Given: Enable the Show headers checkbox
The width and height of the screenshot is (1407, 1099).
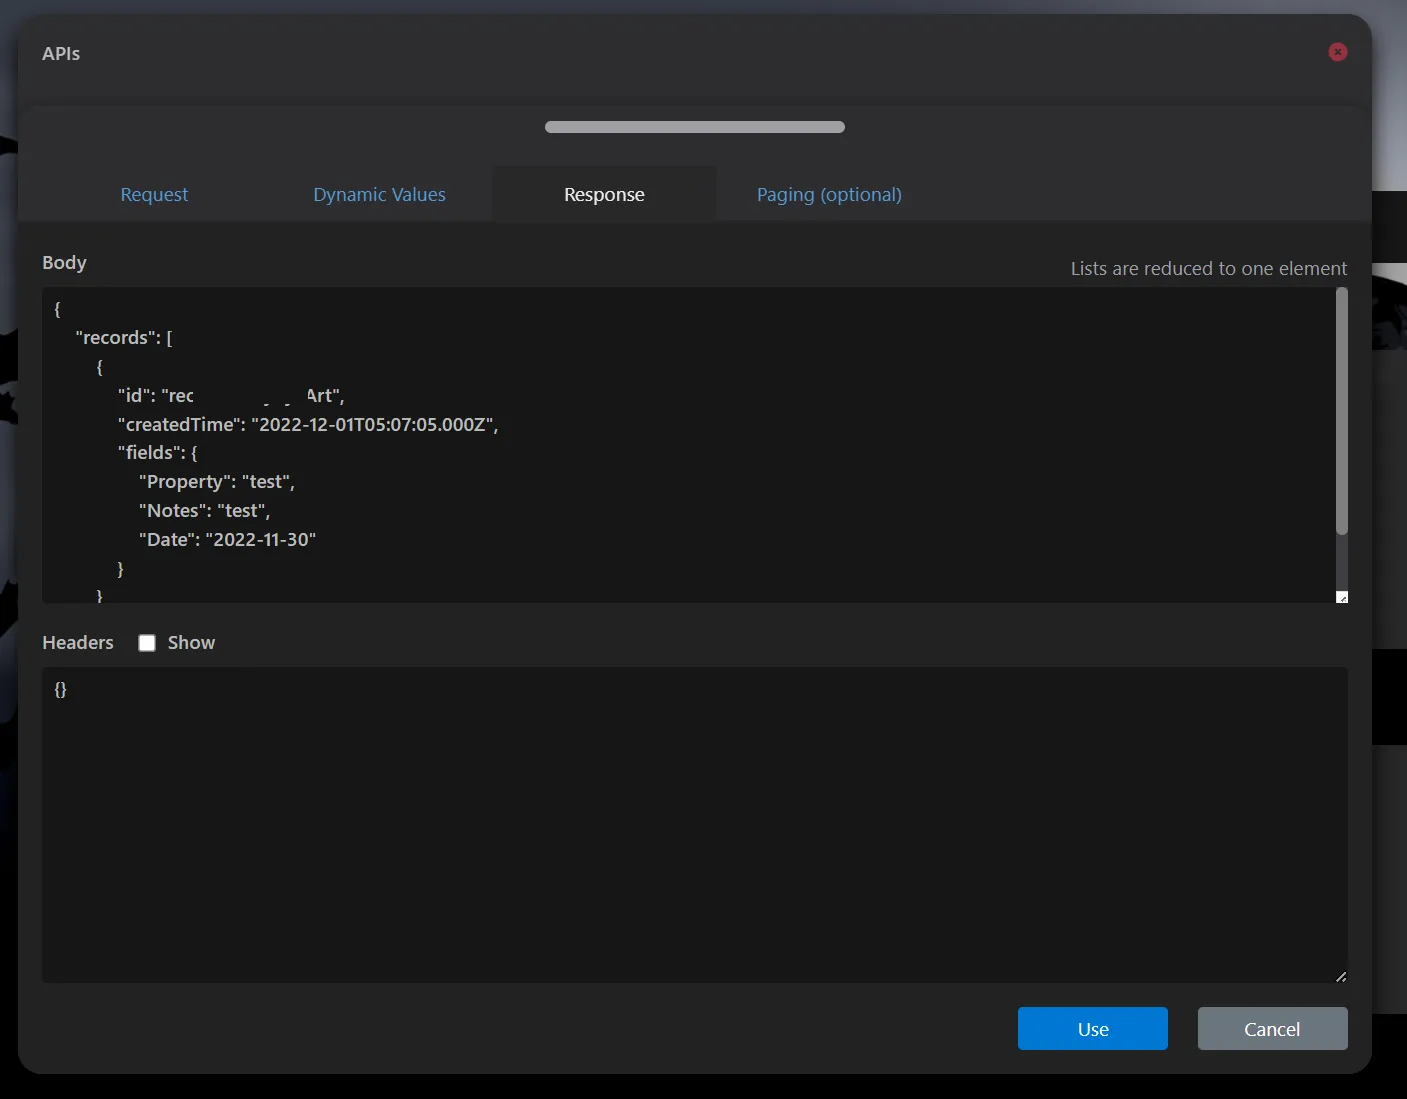Looking at the screenshot, I should pyautogui.click(x=147, y=643).
